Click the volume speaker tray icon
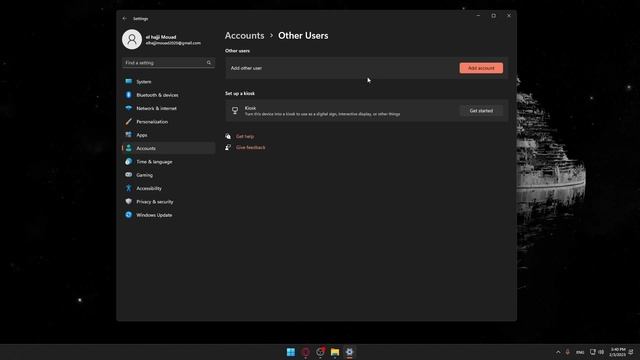Image resolution: width=640 pixels, height=360 pixels. (x=601, y=352)
